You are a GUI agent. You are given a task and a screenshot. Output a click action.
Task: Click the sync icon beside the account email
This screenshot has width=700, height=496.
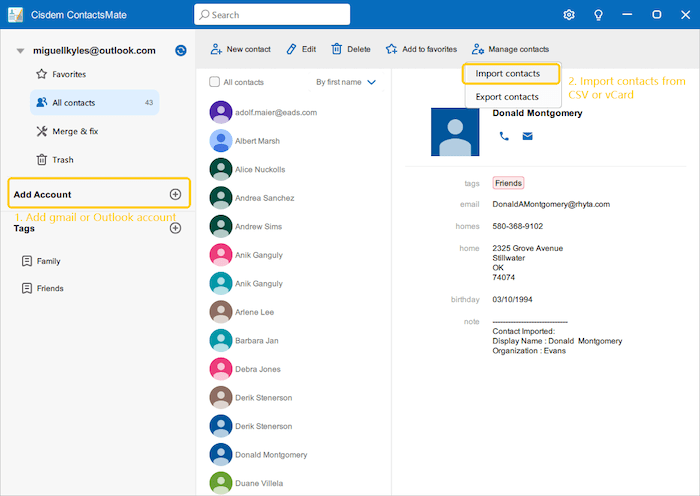pyautogui.click(x=180, y=50)
